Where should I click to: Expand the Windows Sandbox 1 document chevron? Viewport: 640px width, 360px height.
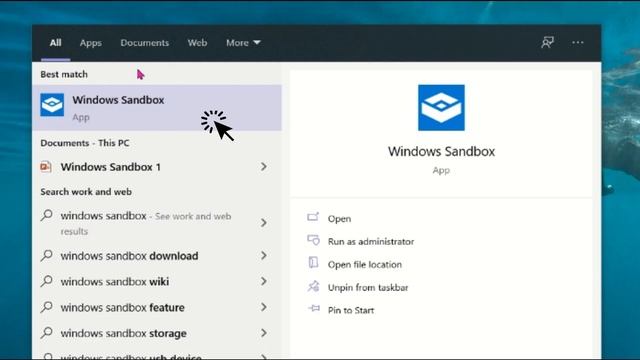264,167
